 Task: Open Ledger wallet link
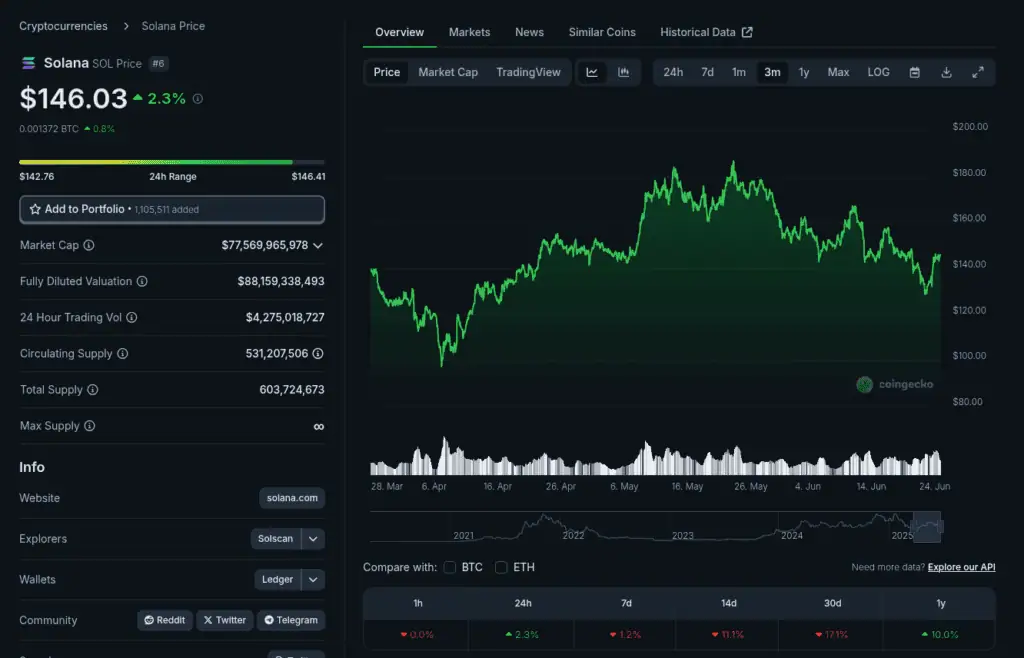278,580
